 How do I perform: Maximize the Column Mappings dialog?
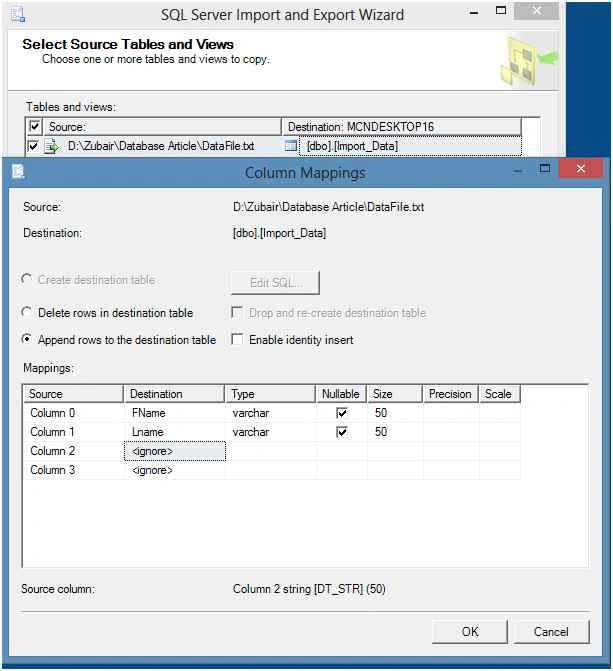tap(545, 168)
